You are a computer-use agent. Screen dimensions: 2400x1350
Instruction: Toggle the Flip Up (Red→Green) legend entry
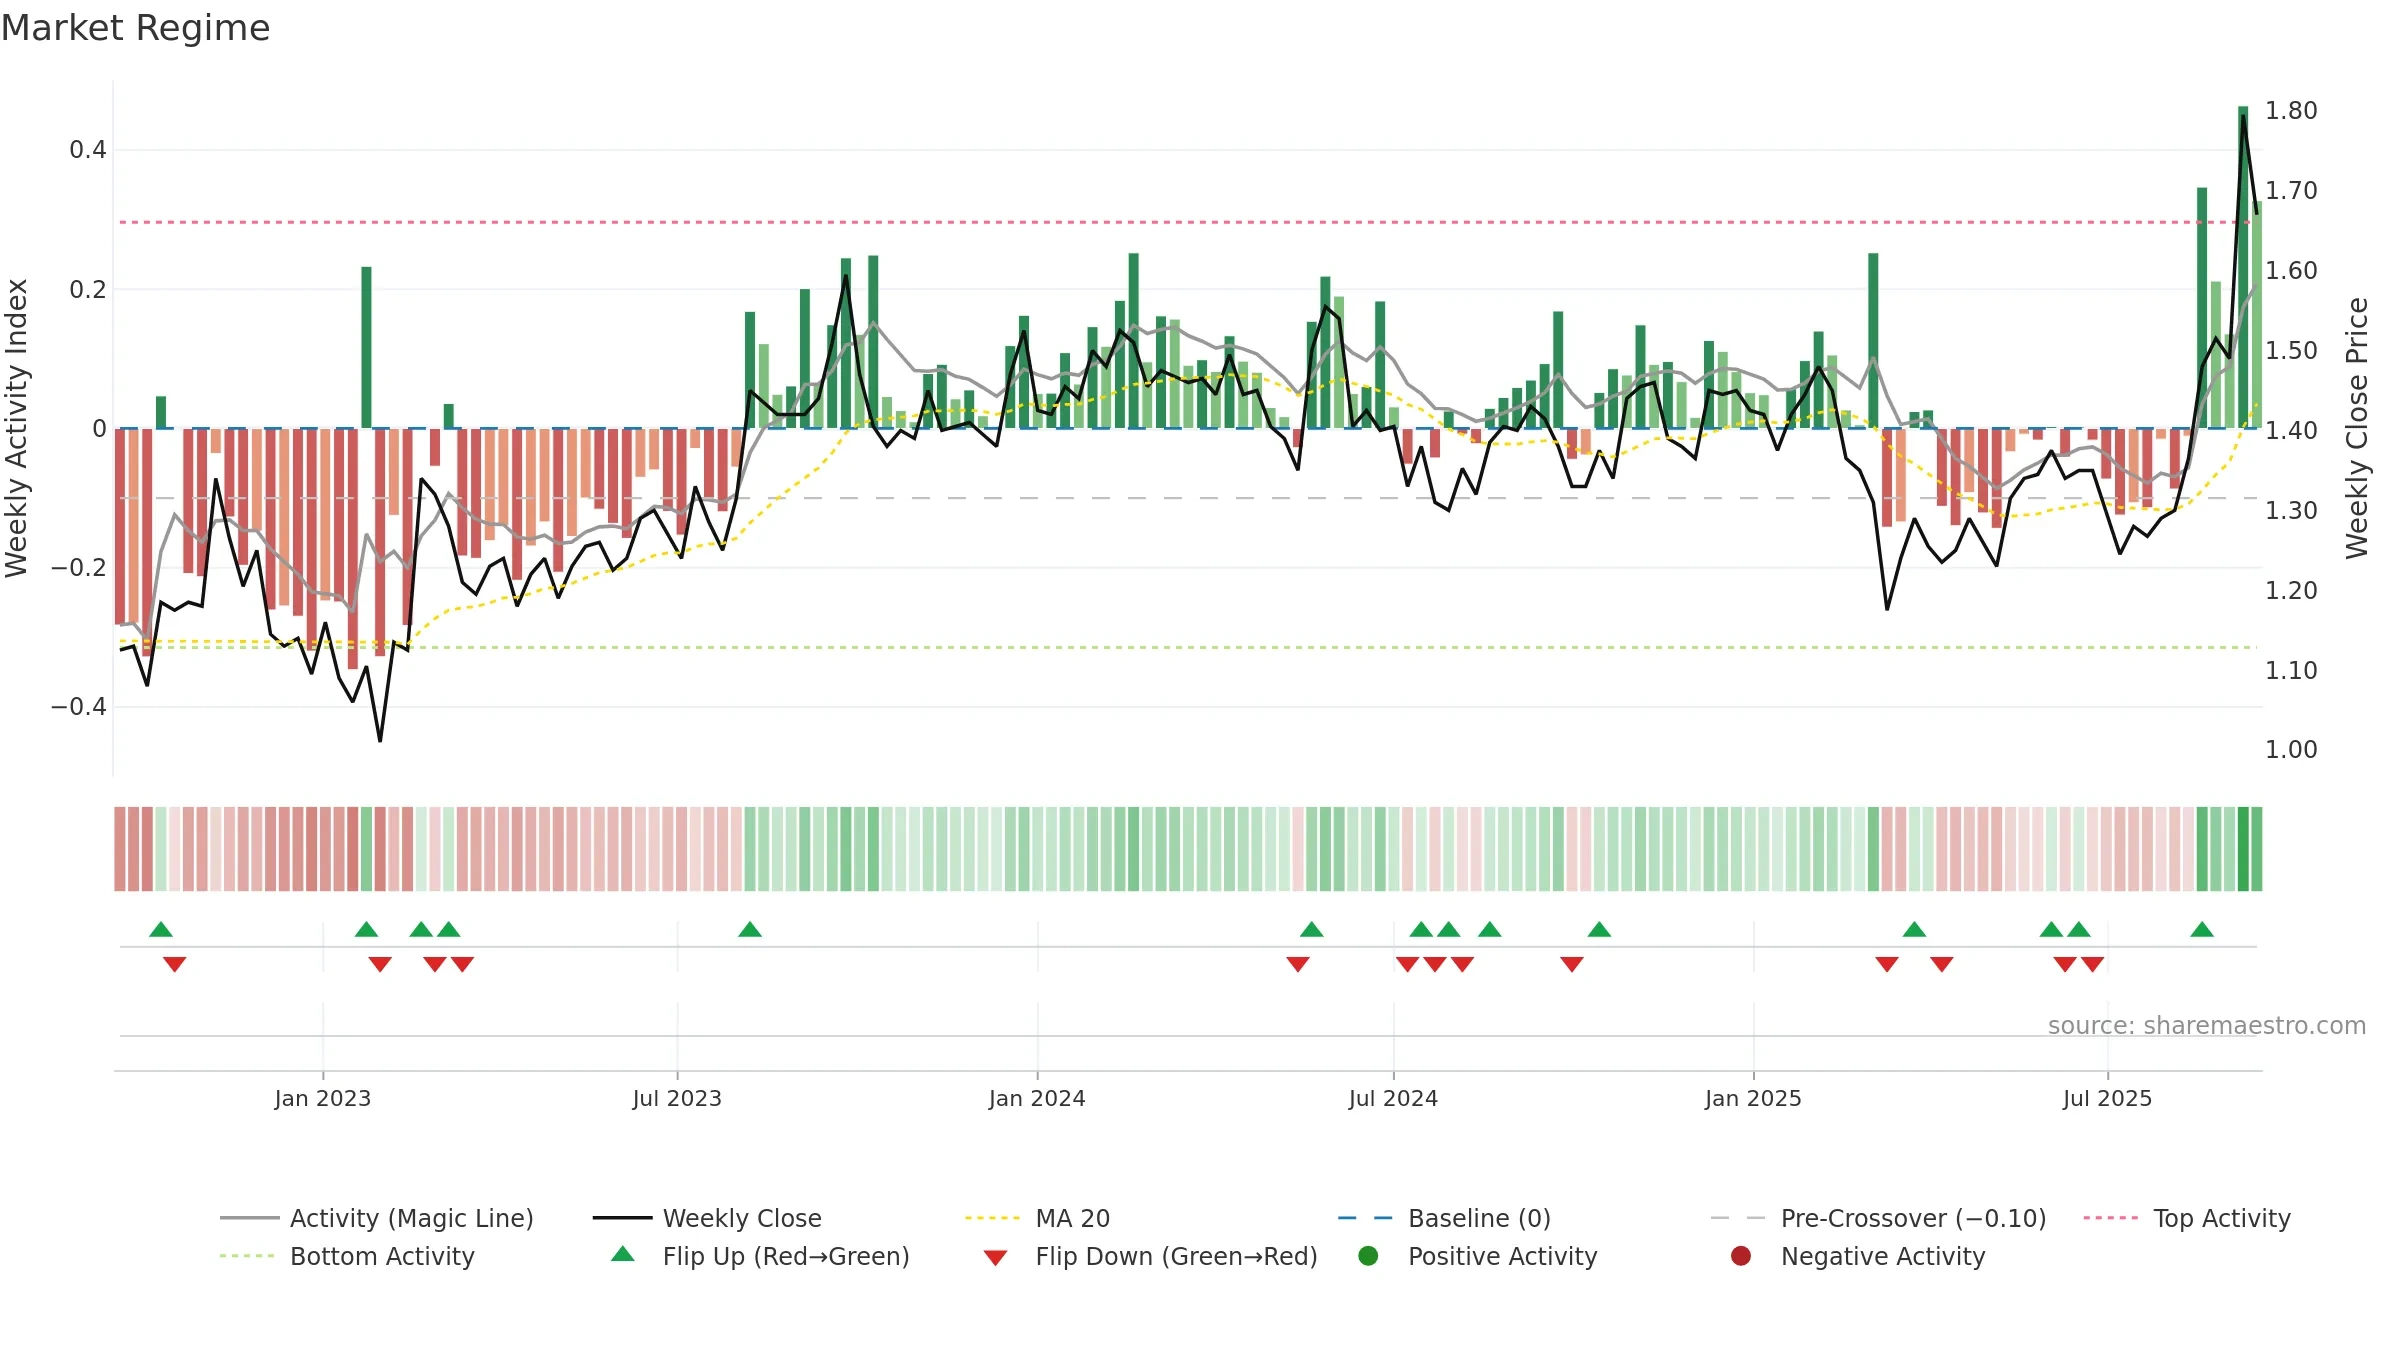[x=760, y=1256]
